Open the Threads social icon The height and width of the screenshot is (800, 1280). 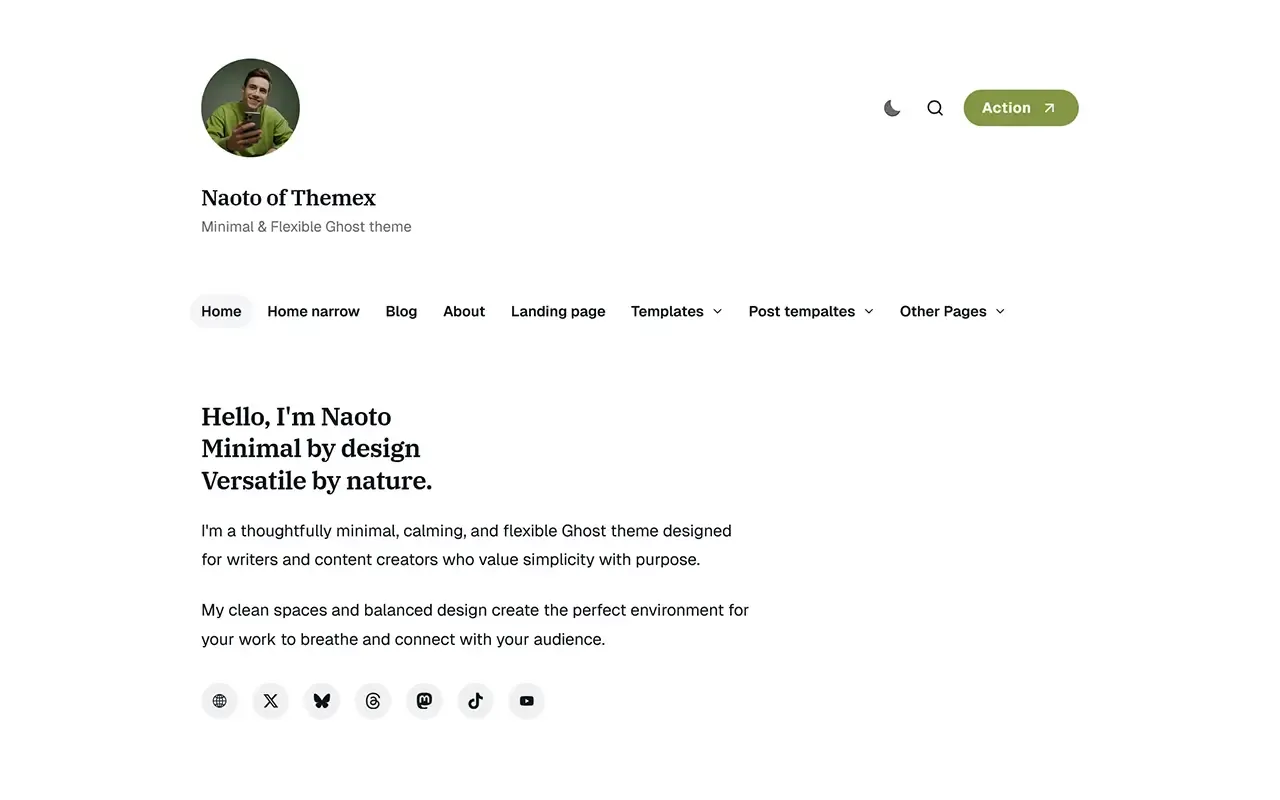point(372,700)
